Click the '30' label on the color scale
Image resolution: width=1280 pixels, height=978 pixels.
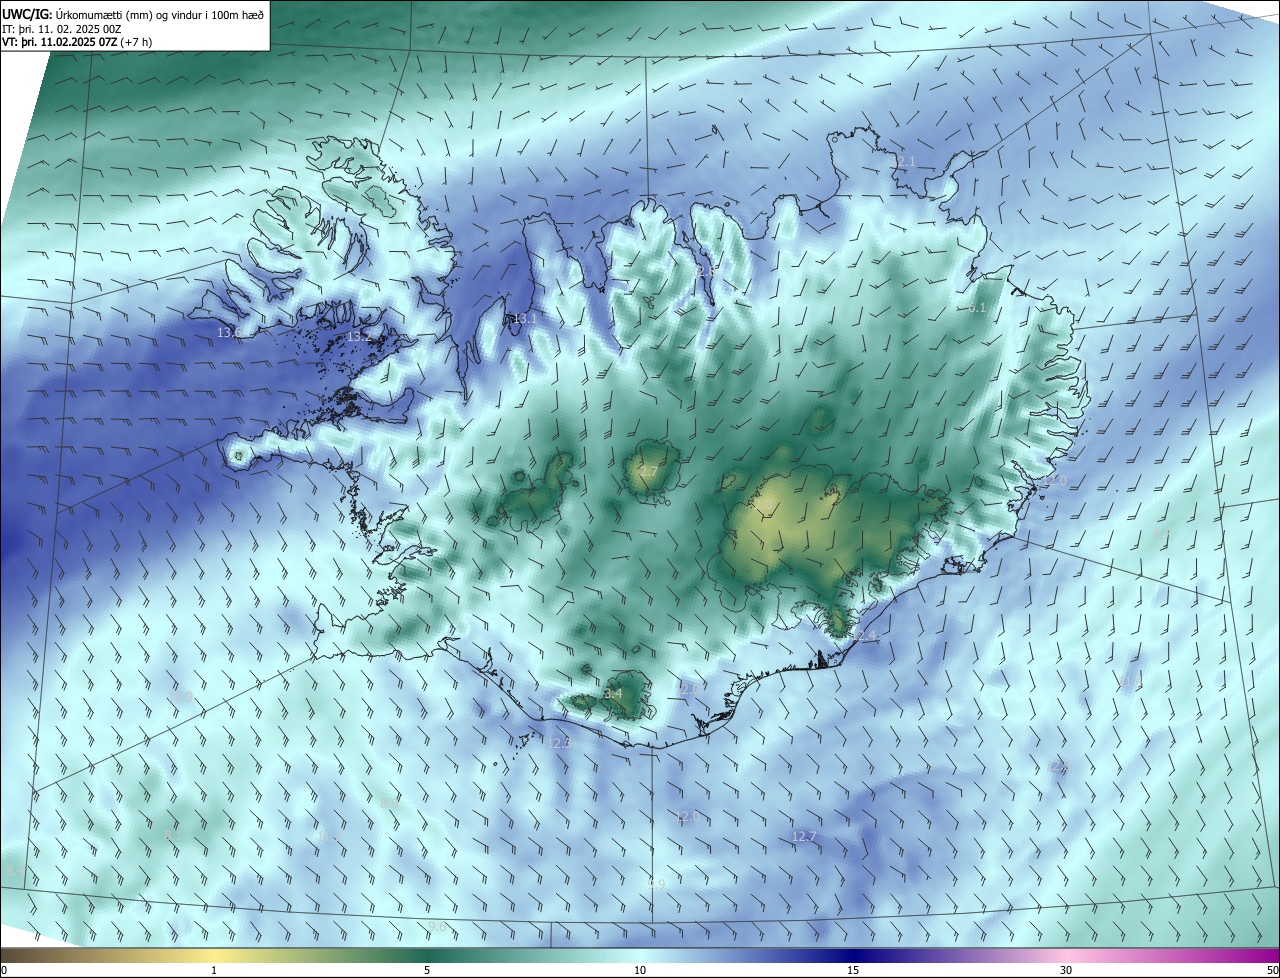[1066, 970]
